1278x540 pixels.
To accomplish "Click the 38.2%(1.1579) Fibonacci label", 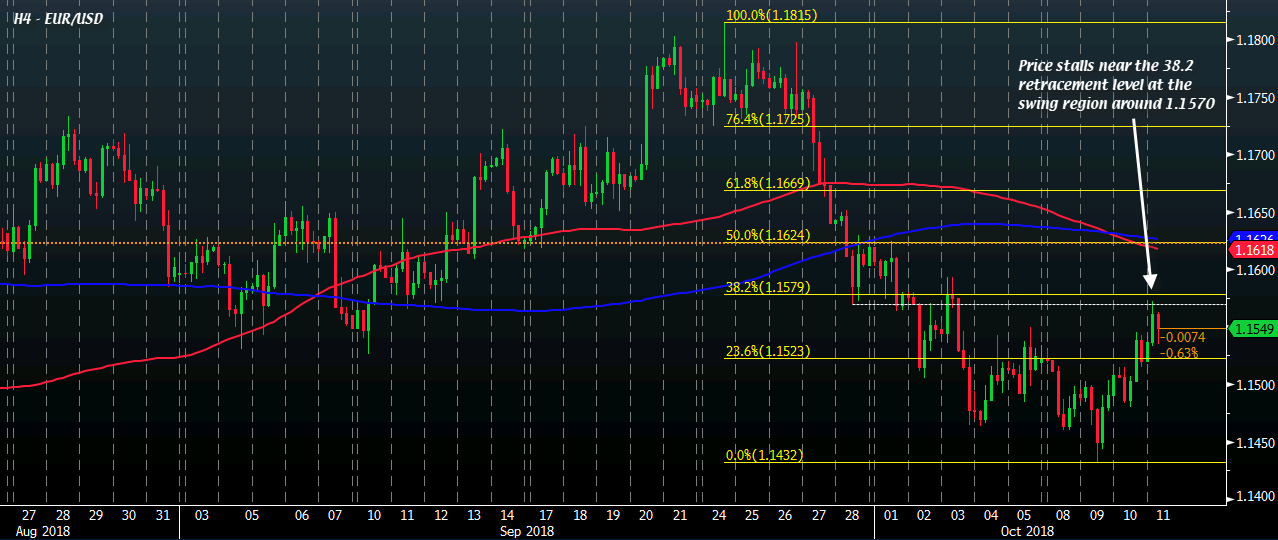I will click(x=769, y=287).
